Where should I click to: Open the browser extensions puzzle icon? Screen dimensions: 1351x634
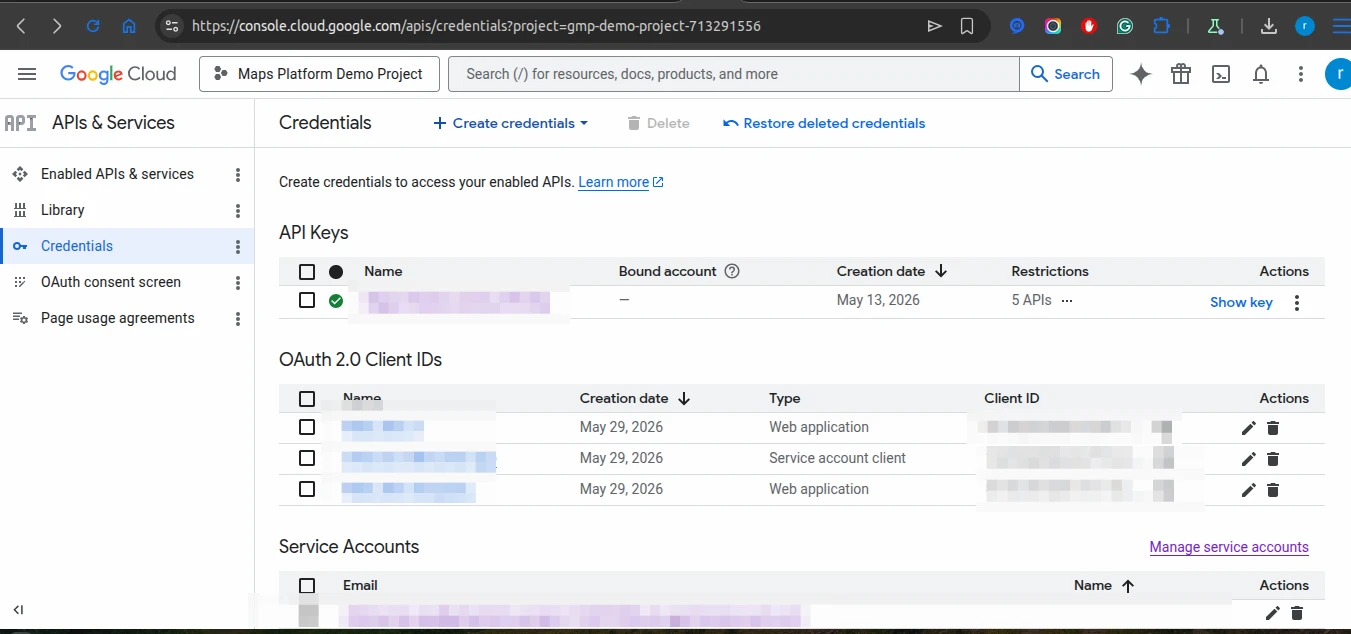1161,26
